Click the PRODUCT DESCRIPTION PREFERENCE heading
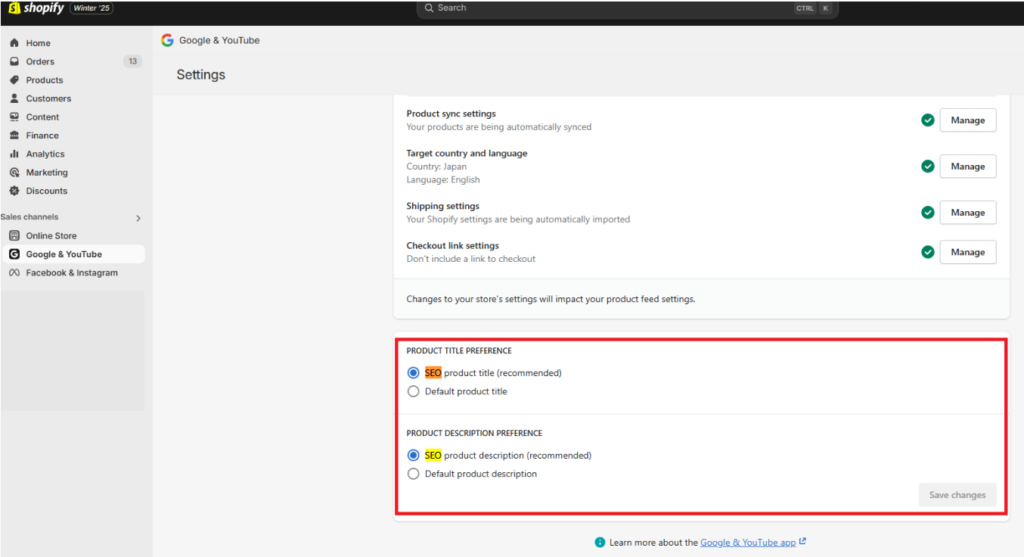The height and width of the screenshot is (557, 1024). coord(474,433)
